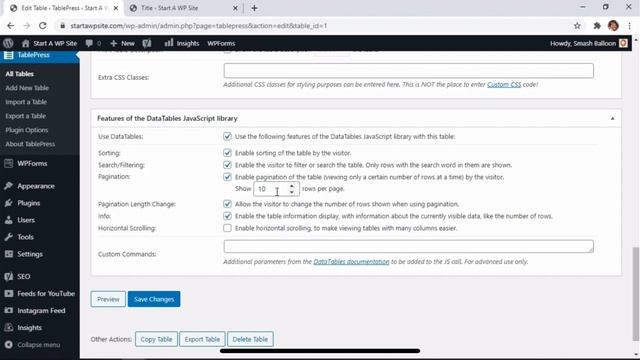The image size is (640, 360).
Task: Enable the Horizontal Scrolling checkbox
Action: 227,228
